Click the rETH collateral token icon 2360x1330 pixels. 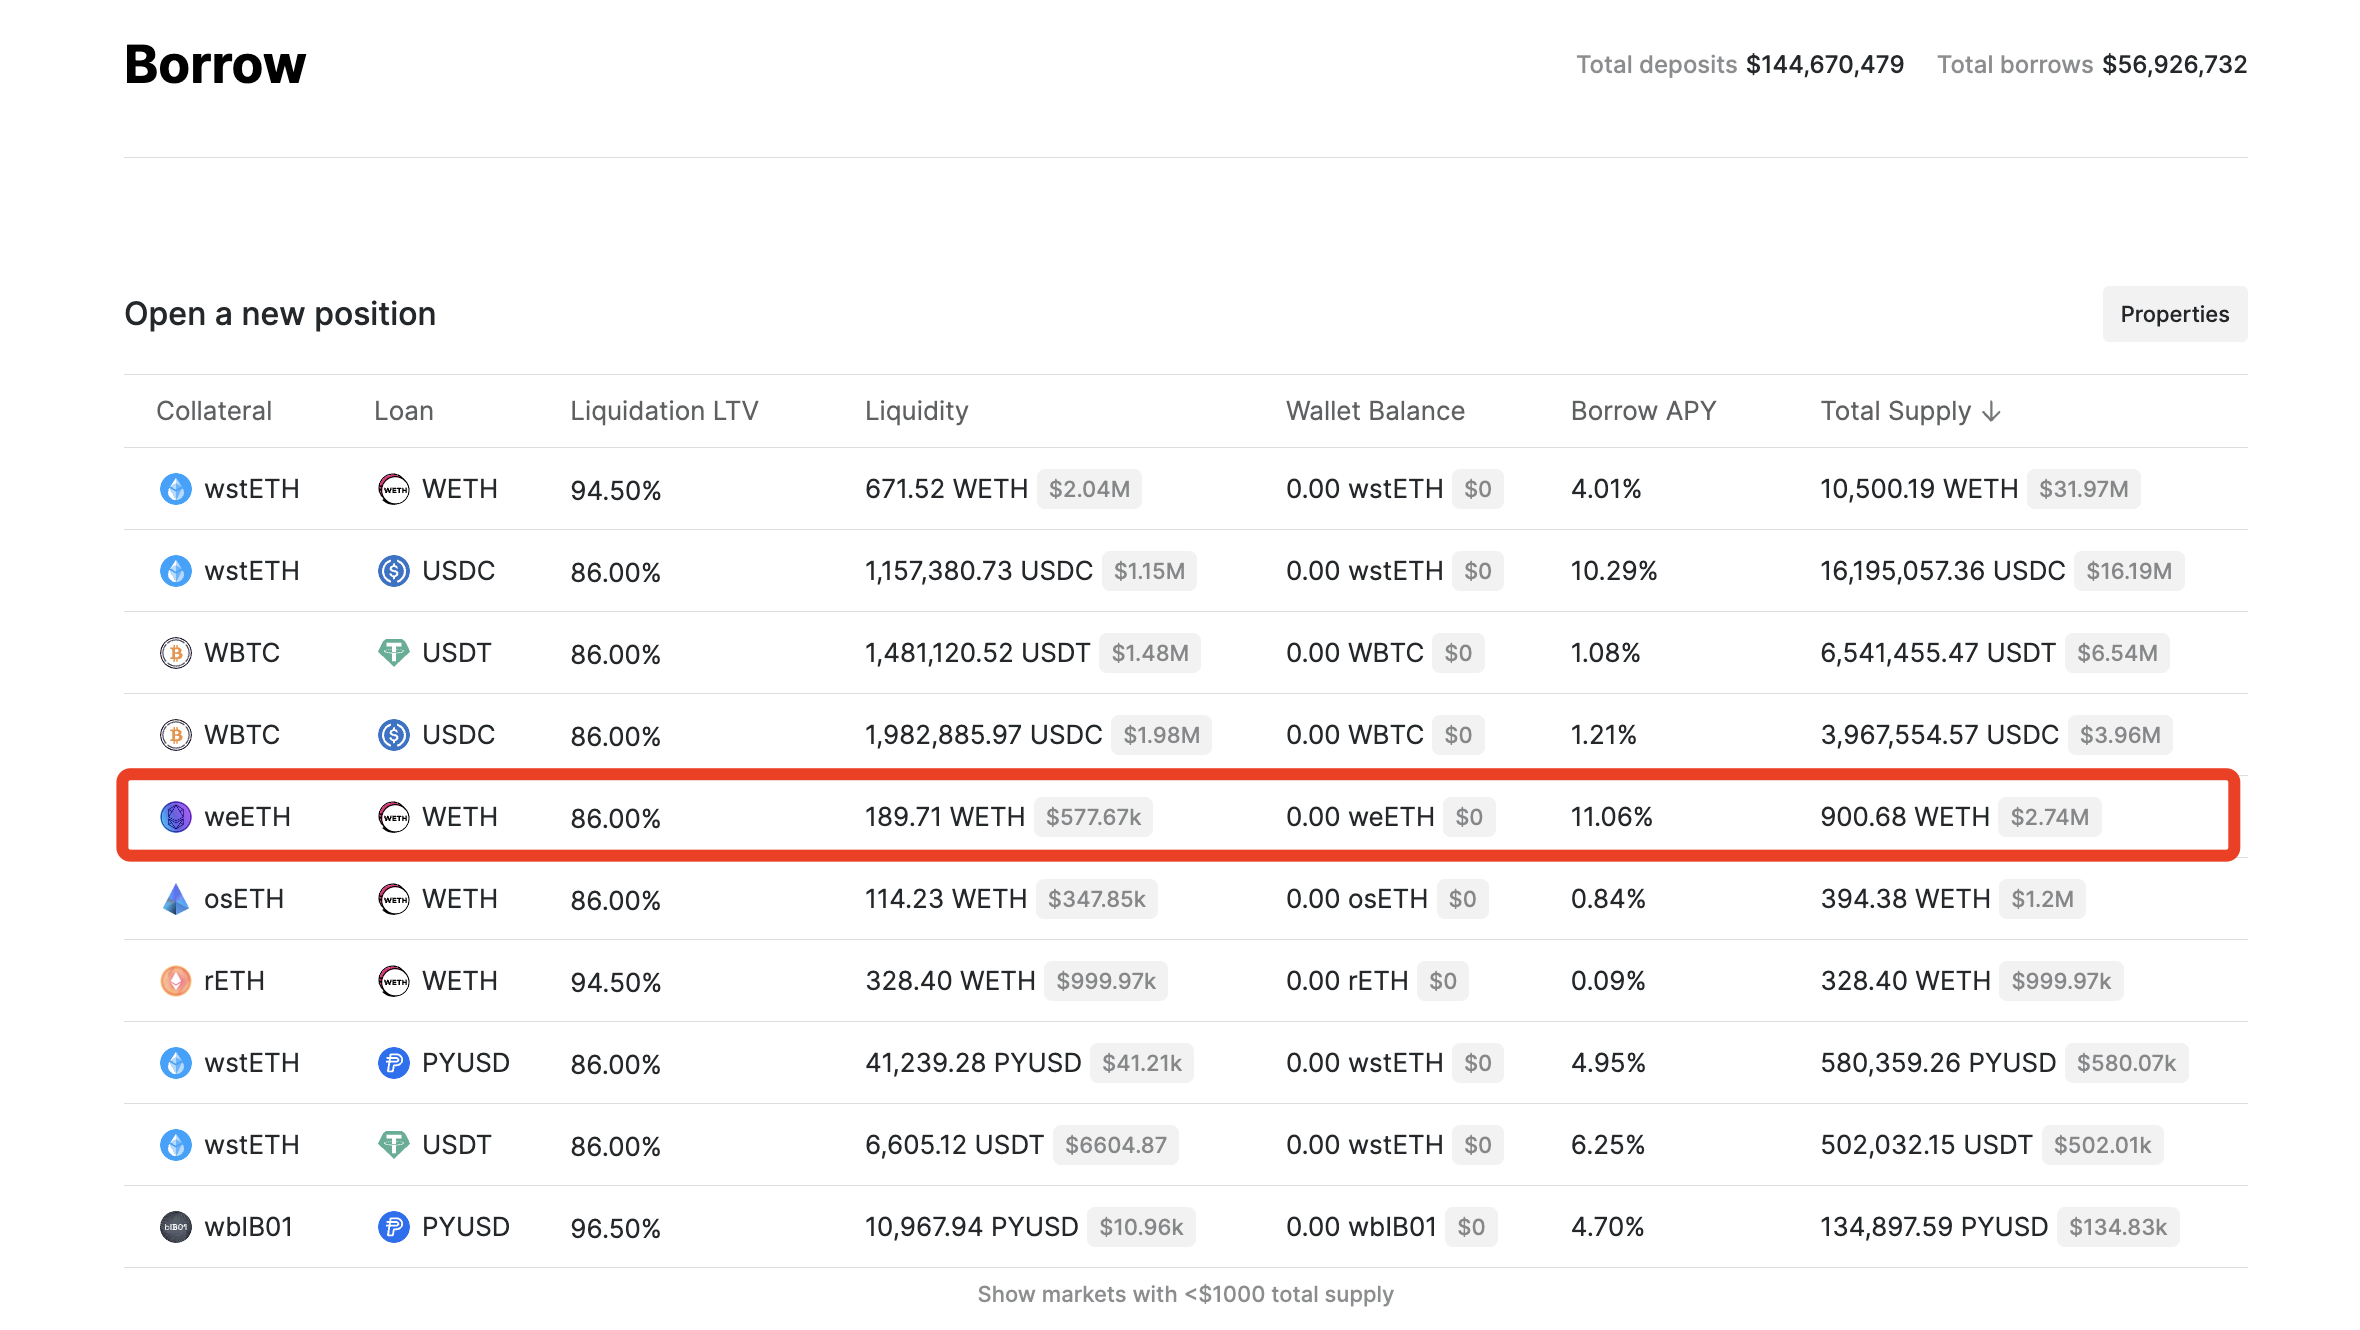[x=176, y=981]
